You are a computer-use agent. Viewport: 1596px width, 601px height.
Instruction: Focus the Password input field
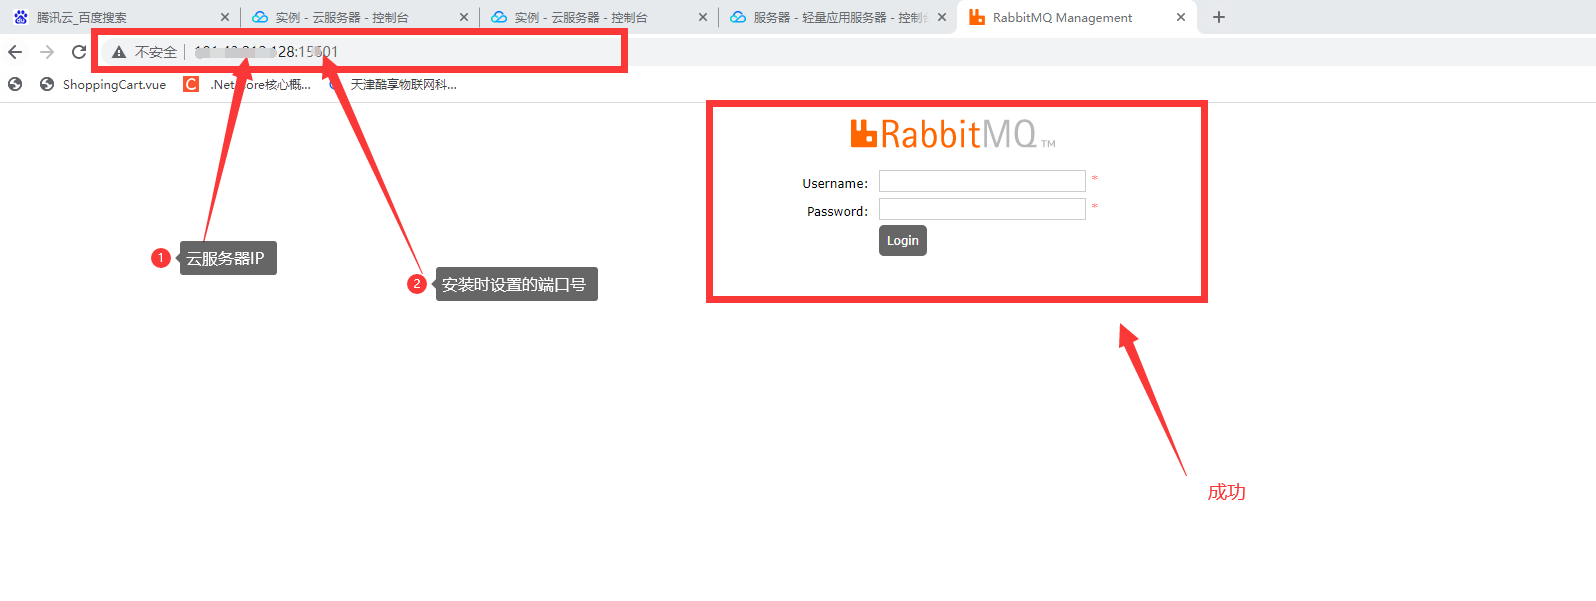pos(982,209)
